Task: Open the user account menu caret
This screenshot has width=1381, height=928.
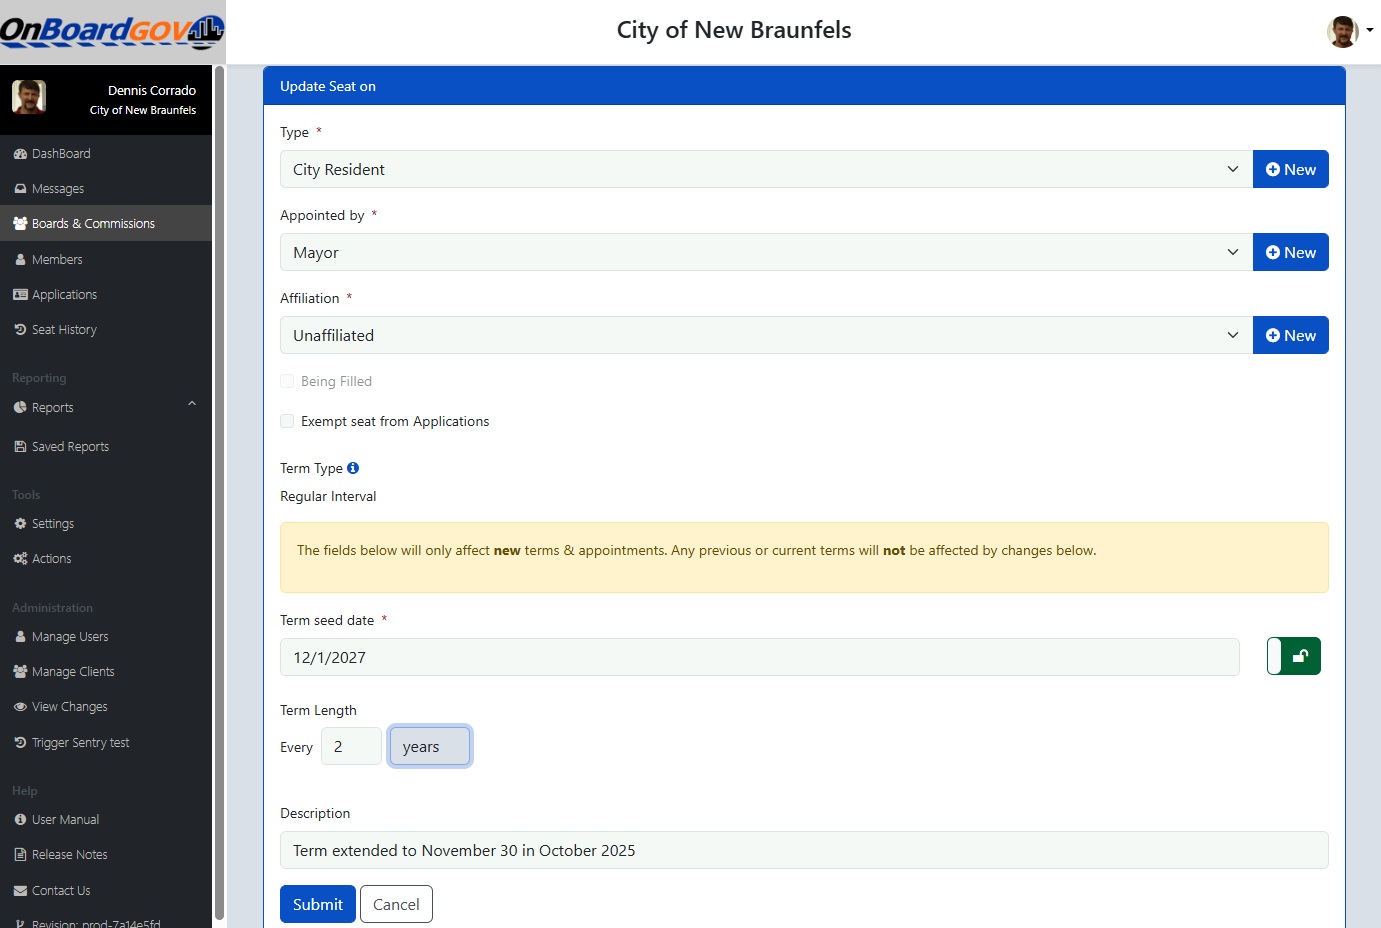Action: tap(1370, 30)
